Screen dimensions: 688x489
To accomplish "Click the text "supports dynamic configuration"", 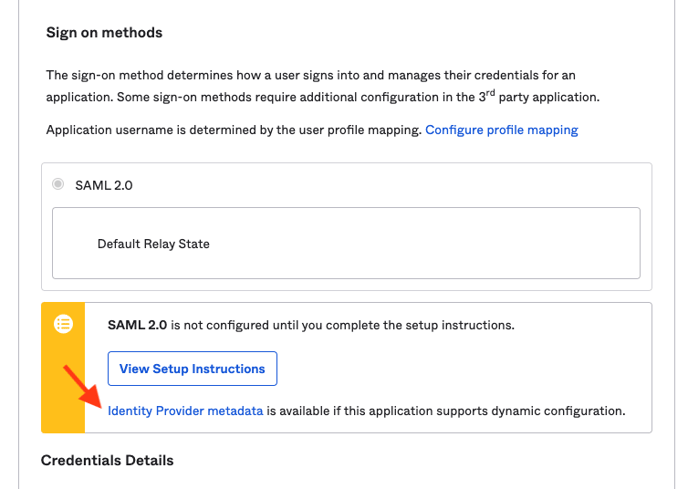I will coord(507,411).
